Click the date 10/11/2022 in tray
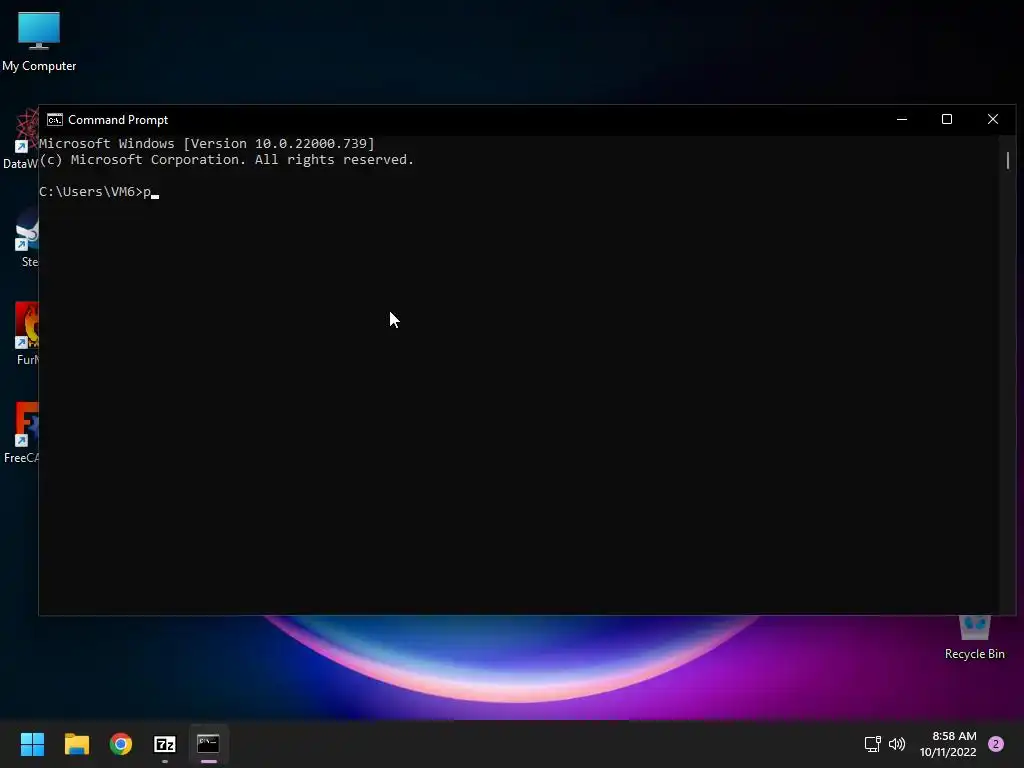 [948, 752]
